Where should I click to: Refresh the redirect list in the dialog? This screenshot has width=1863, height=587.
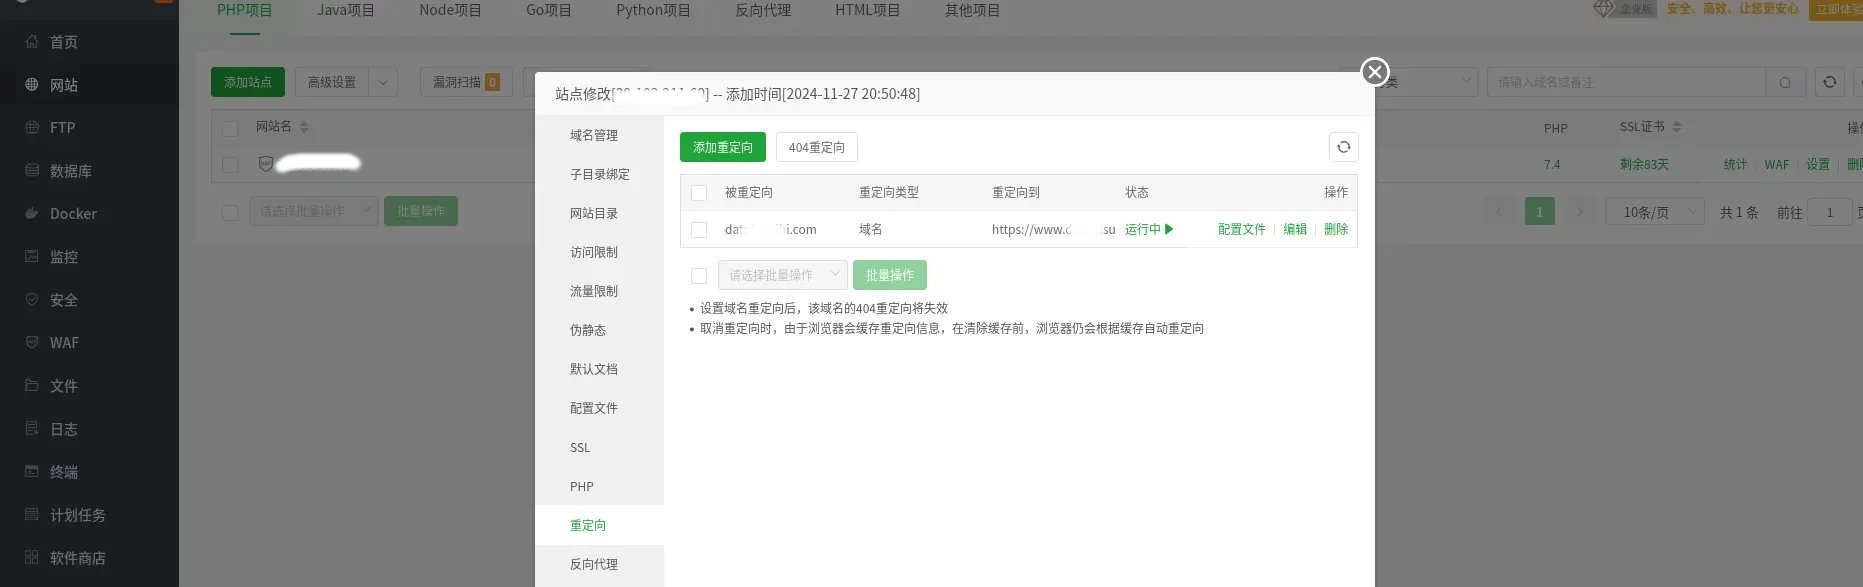point(1343,147)
